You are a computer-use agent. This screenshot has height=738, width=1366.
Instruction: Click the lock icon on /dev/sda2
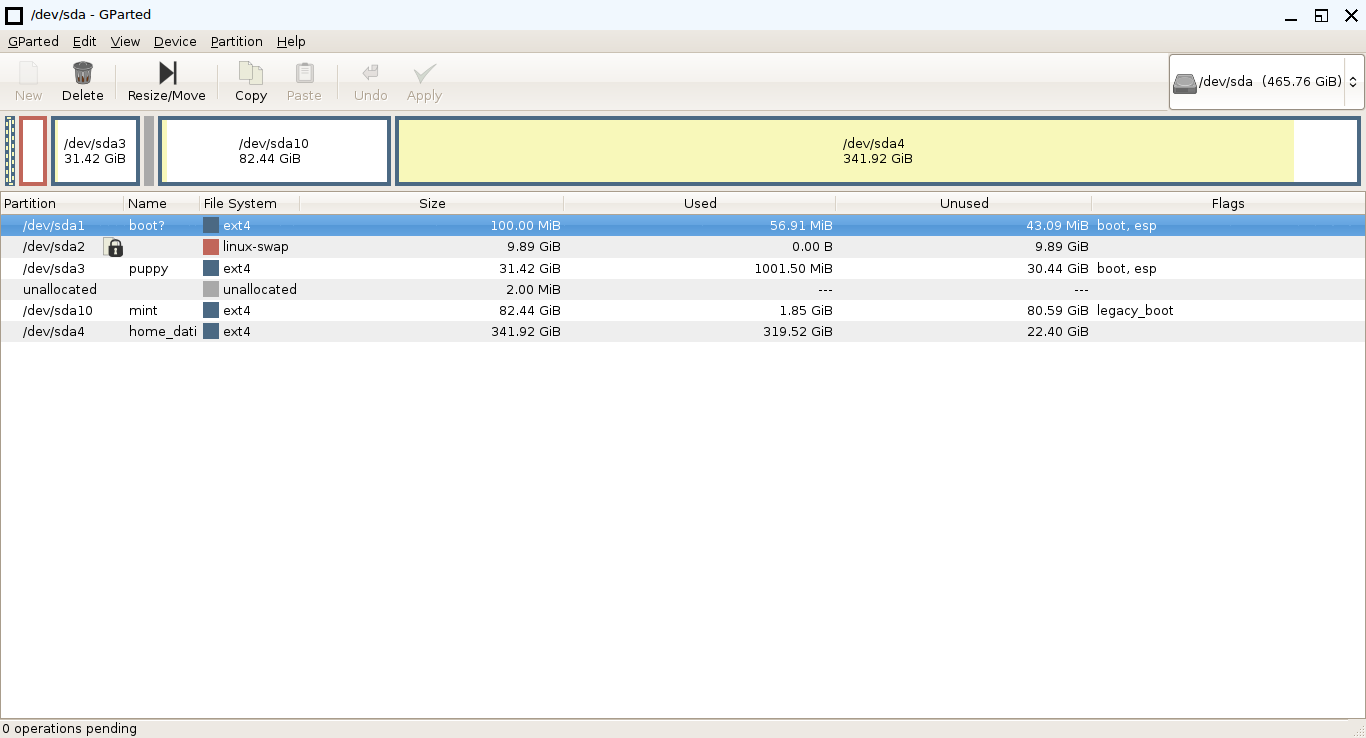[115, 247]
